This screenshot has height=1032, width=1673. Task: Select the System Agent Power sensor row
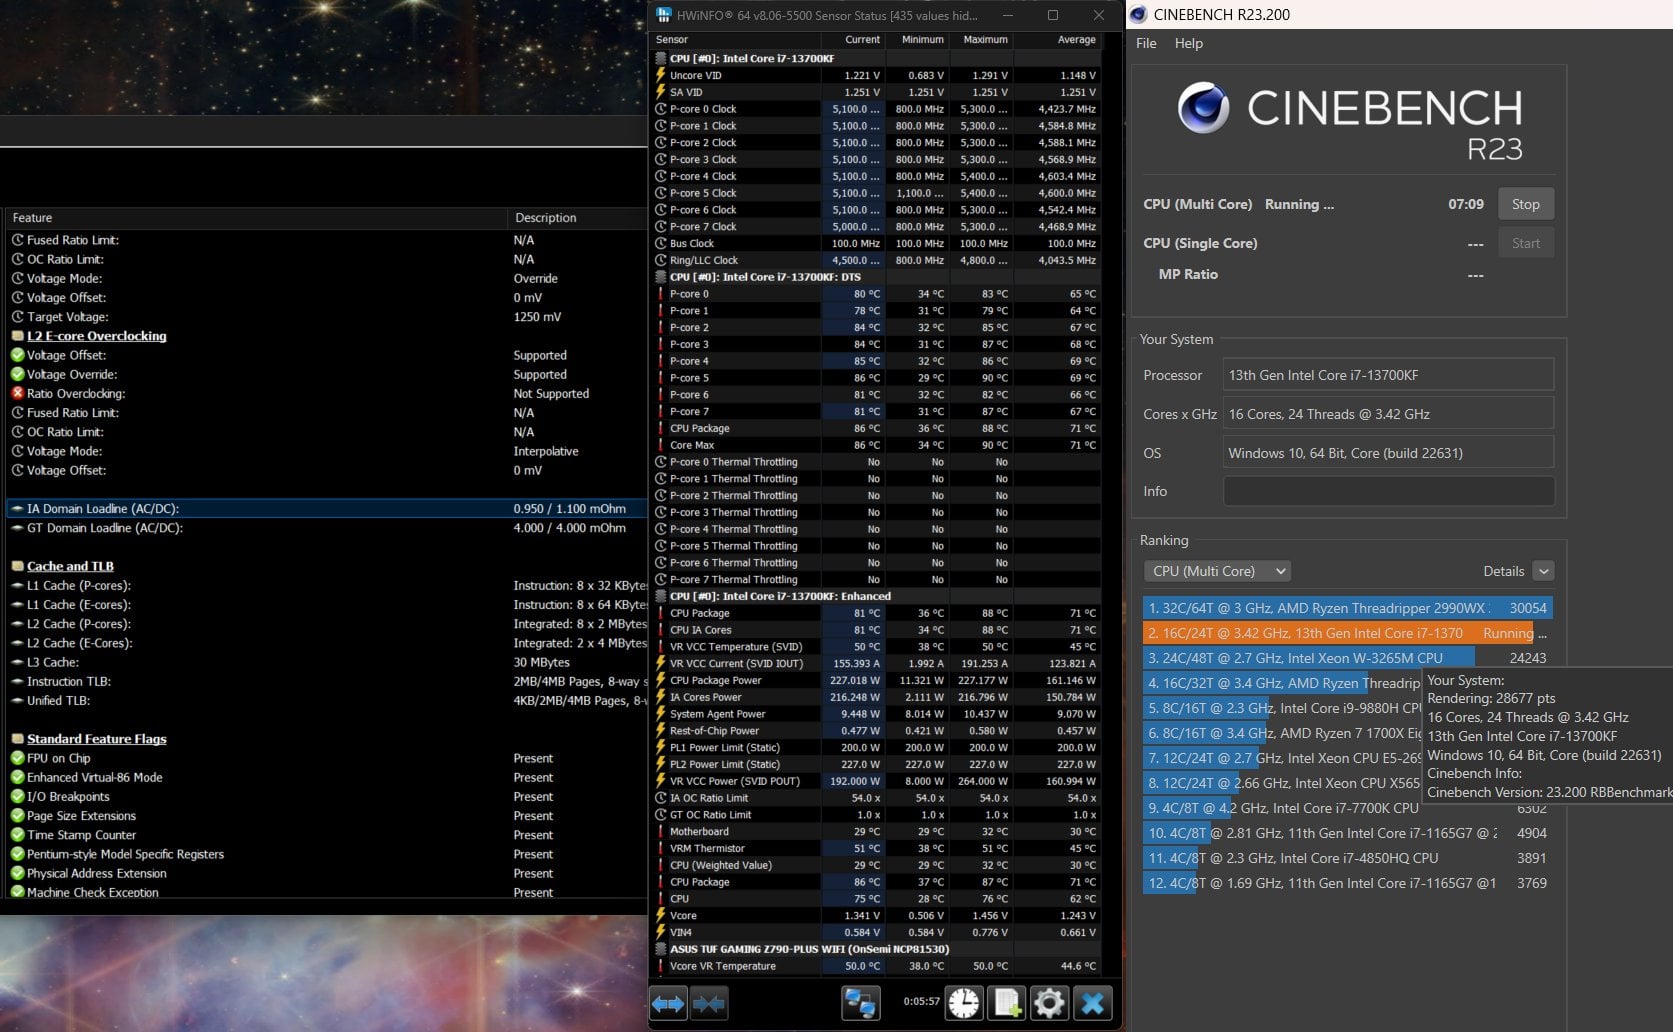[x=876, y=714]
